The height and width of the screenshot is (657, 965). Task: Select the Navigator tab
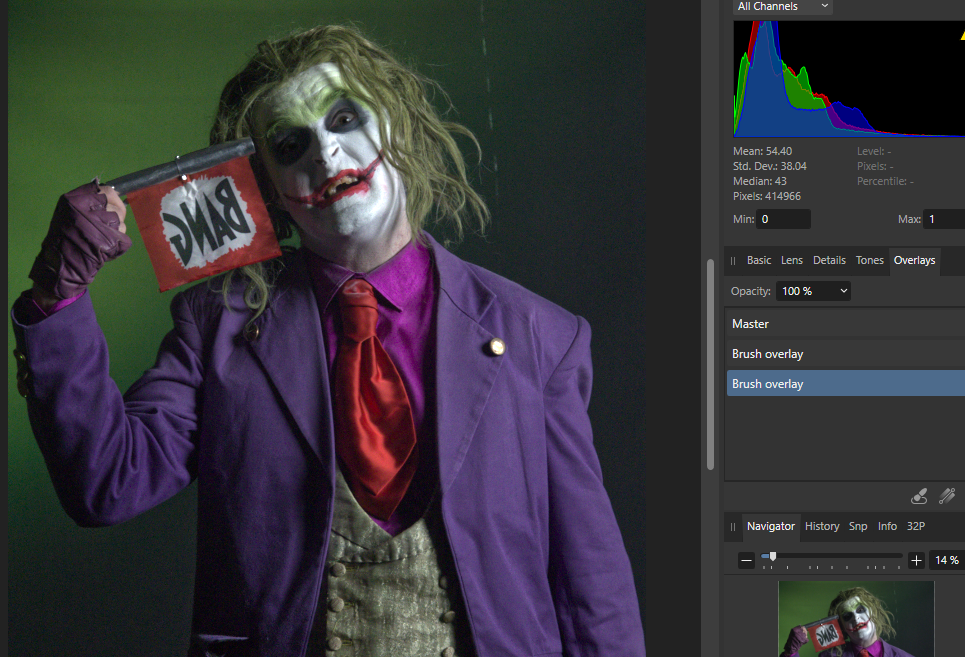coord(771,527)
